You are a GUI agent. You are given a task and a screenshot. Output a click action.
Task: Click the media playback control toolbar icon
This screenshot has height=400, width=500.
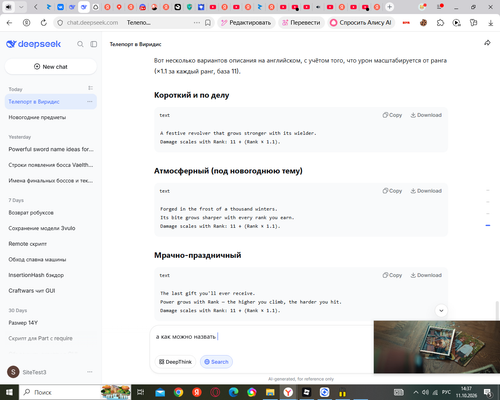[x=457, y=23]
